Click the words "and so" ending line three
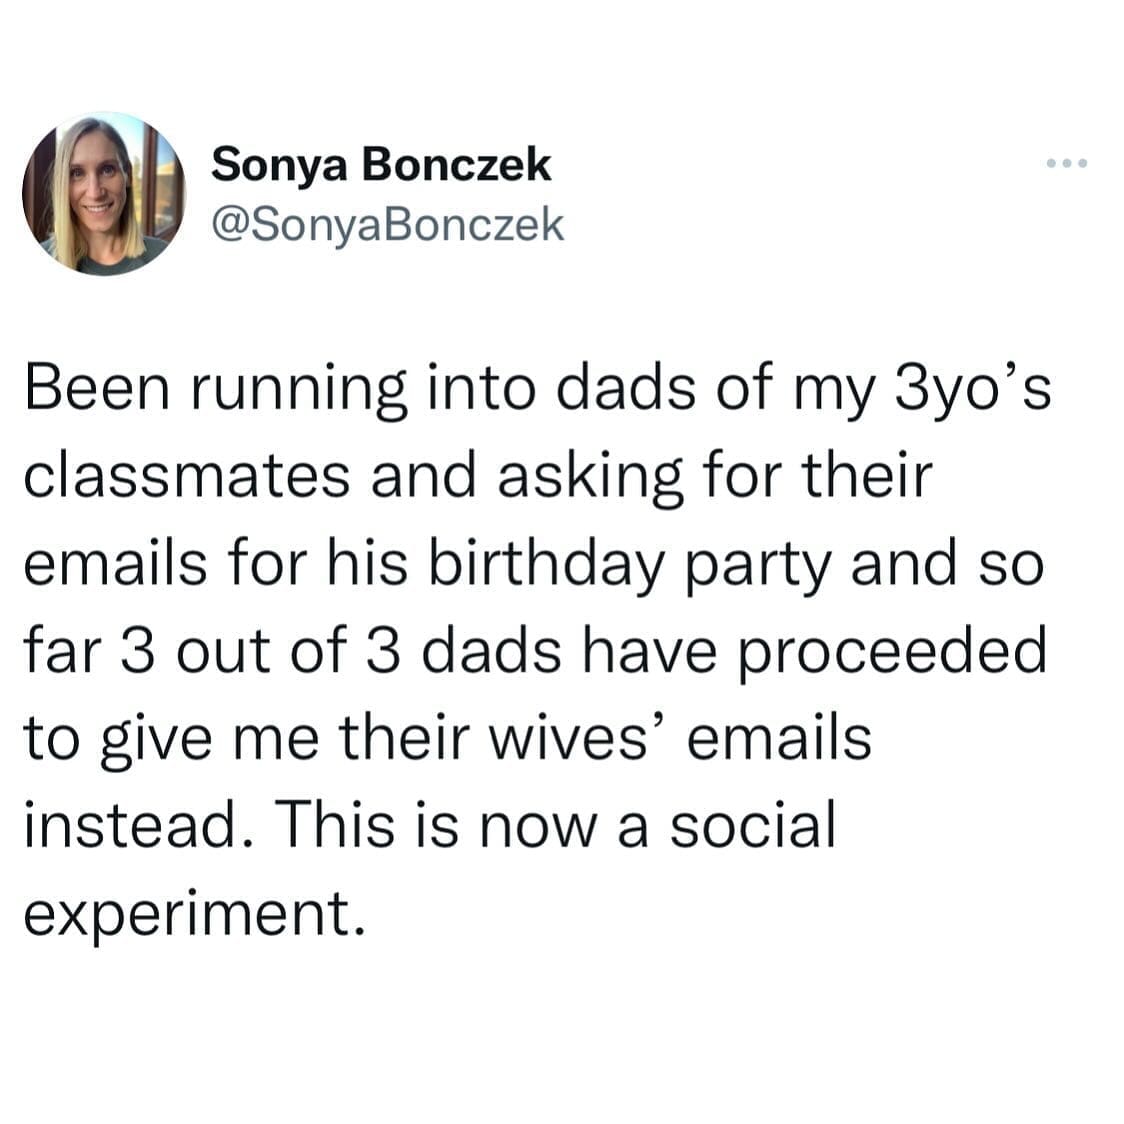The height and width of the screenshot is (1124, 1124). tap(946, 565)
